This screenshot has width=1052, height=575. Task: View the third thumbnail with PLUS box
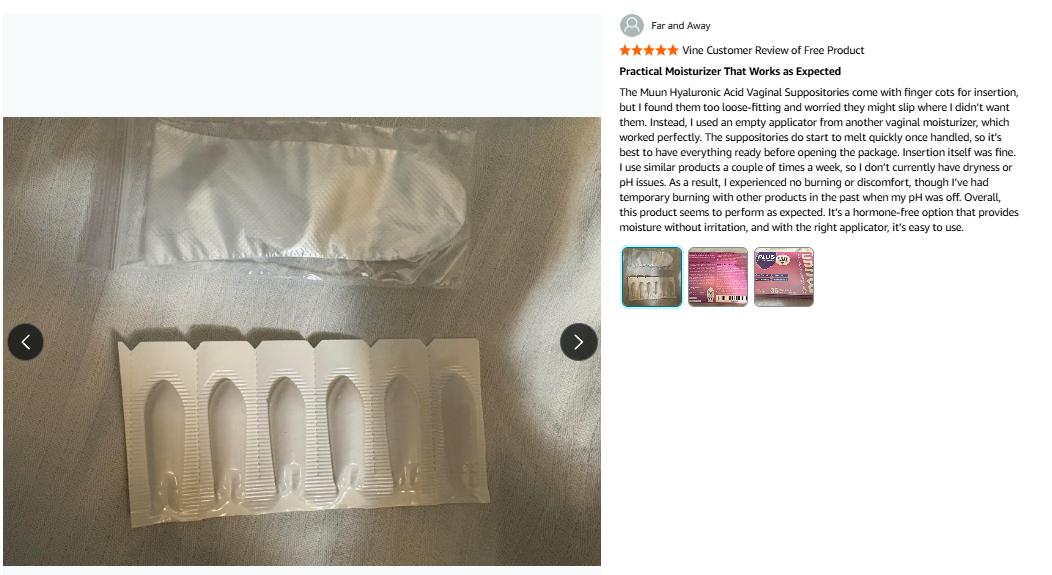tap(784, 276)
